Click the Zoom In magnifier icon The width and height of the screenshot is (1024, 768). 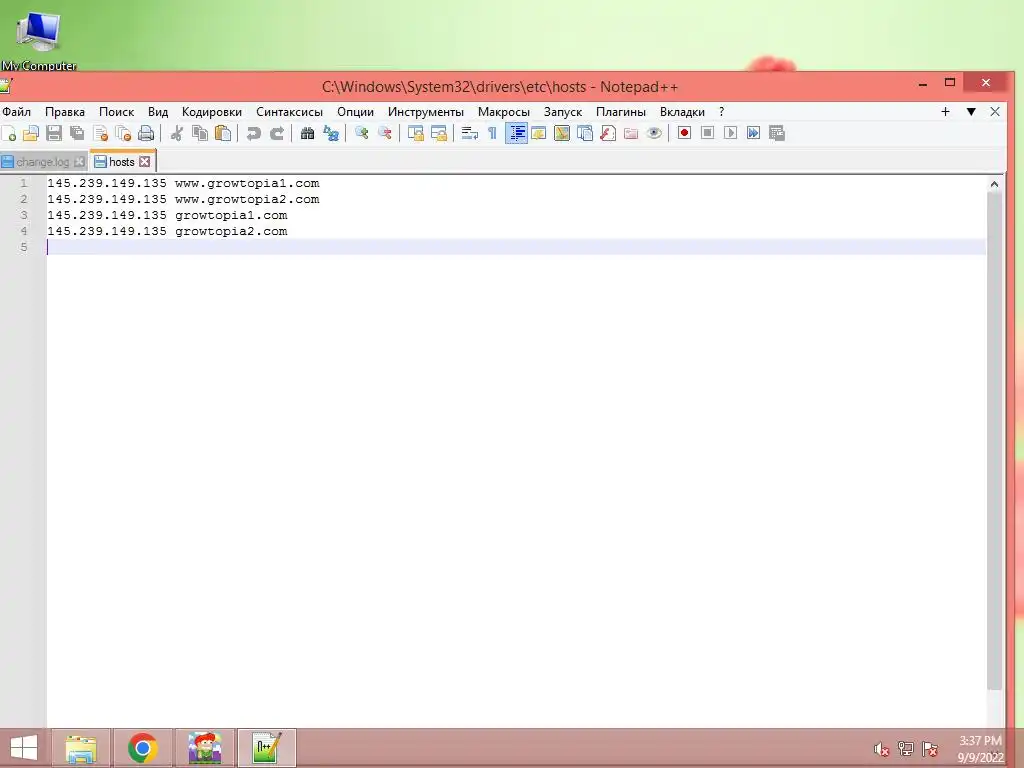[x=361, y=133]
